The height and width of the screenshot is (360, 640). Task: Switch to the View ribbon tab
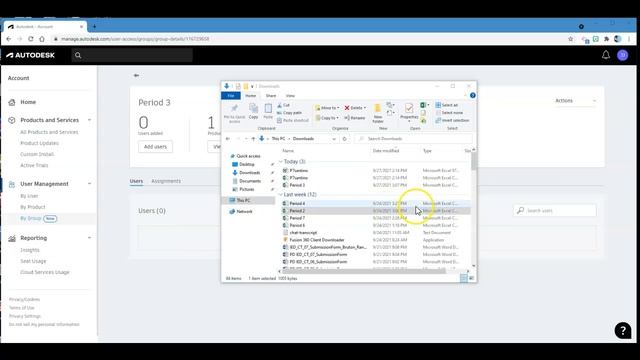[x=290, y=96]
